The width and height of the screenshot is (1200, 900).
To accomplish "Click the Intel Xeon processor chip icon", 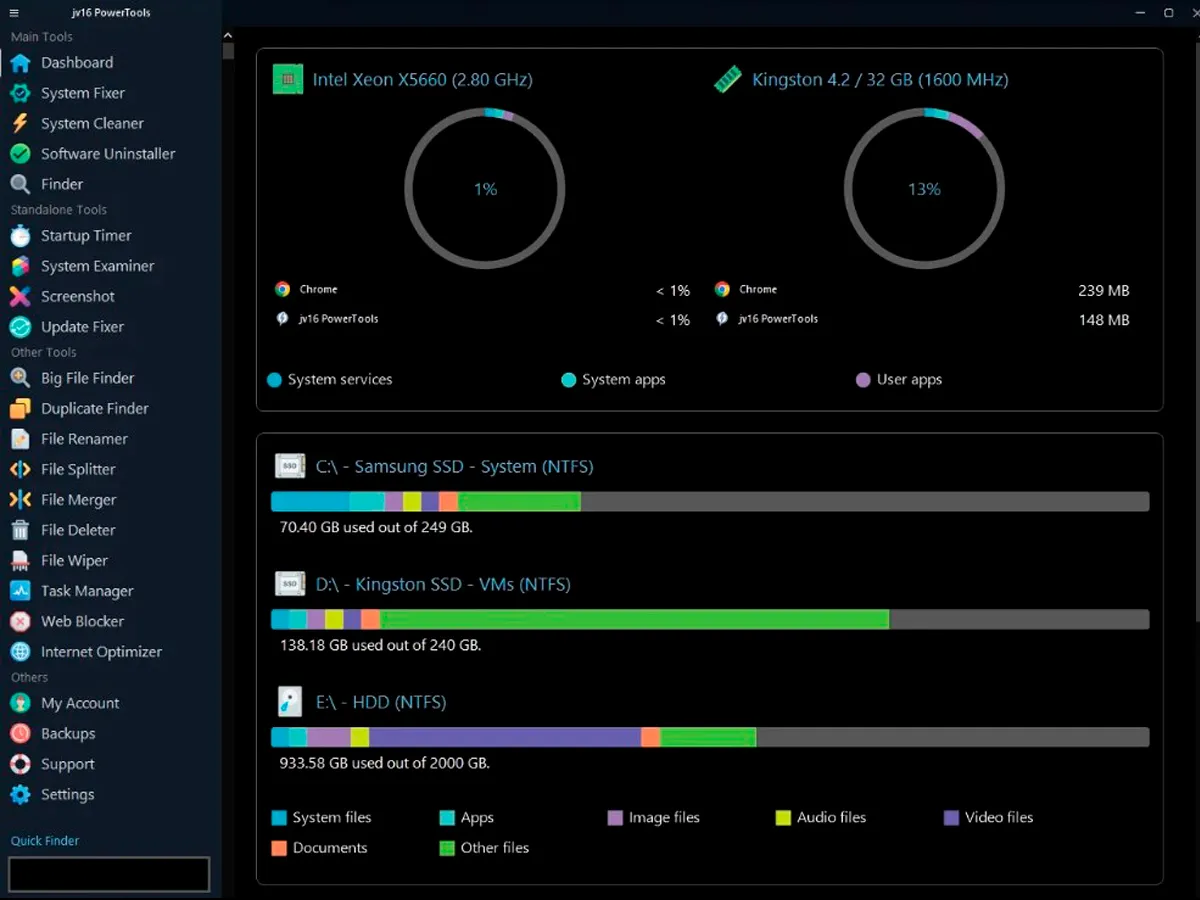I will tap(288, 79).
